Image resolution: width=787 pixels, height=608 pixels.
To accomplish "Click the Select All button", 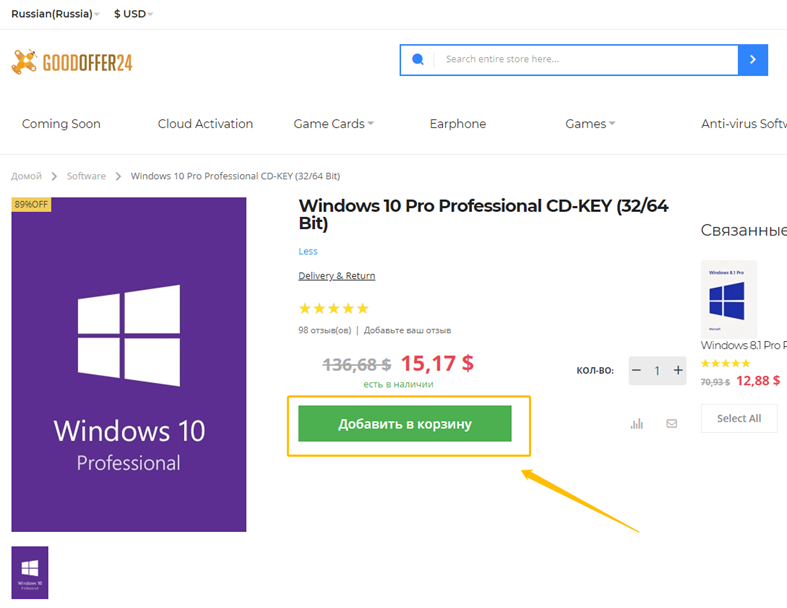I will pos(739,418).
